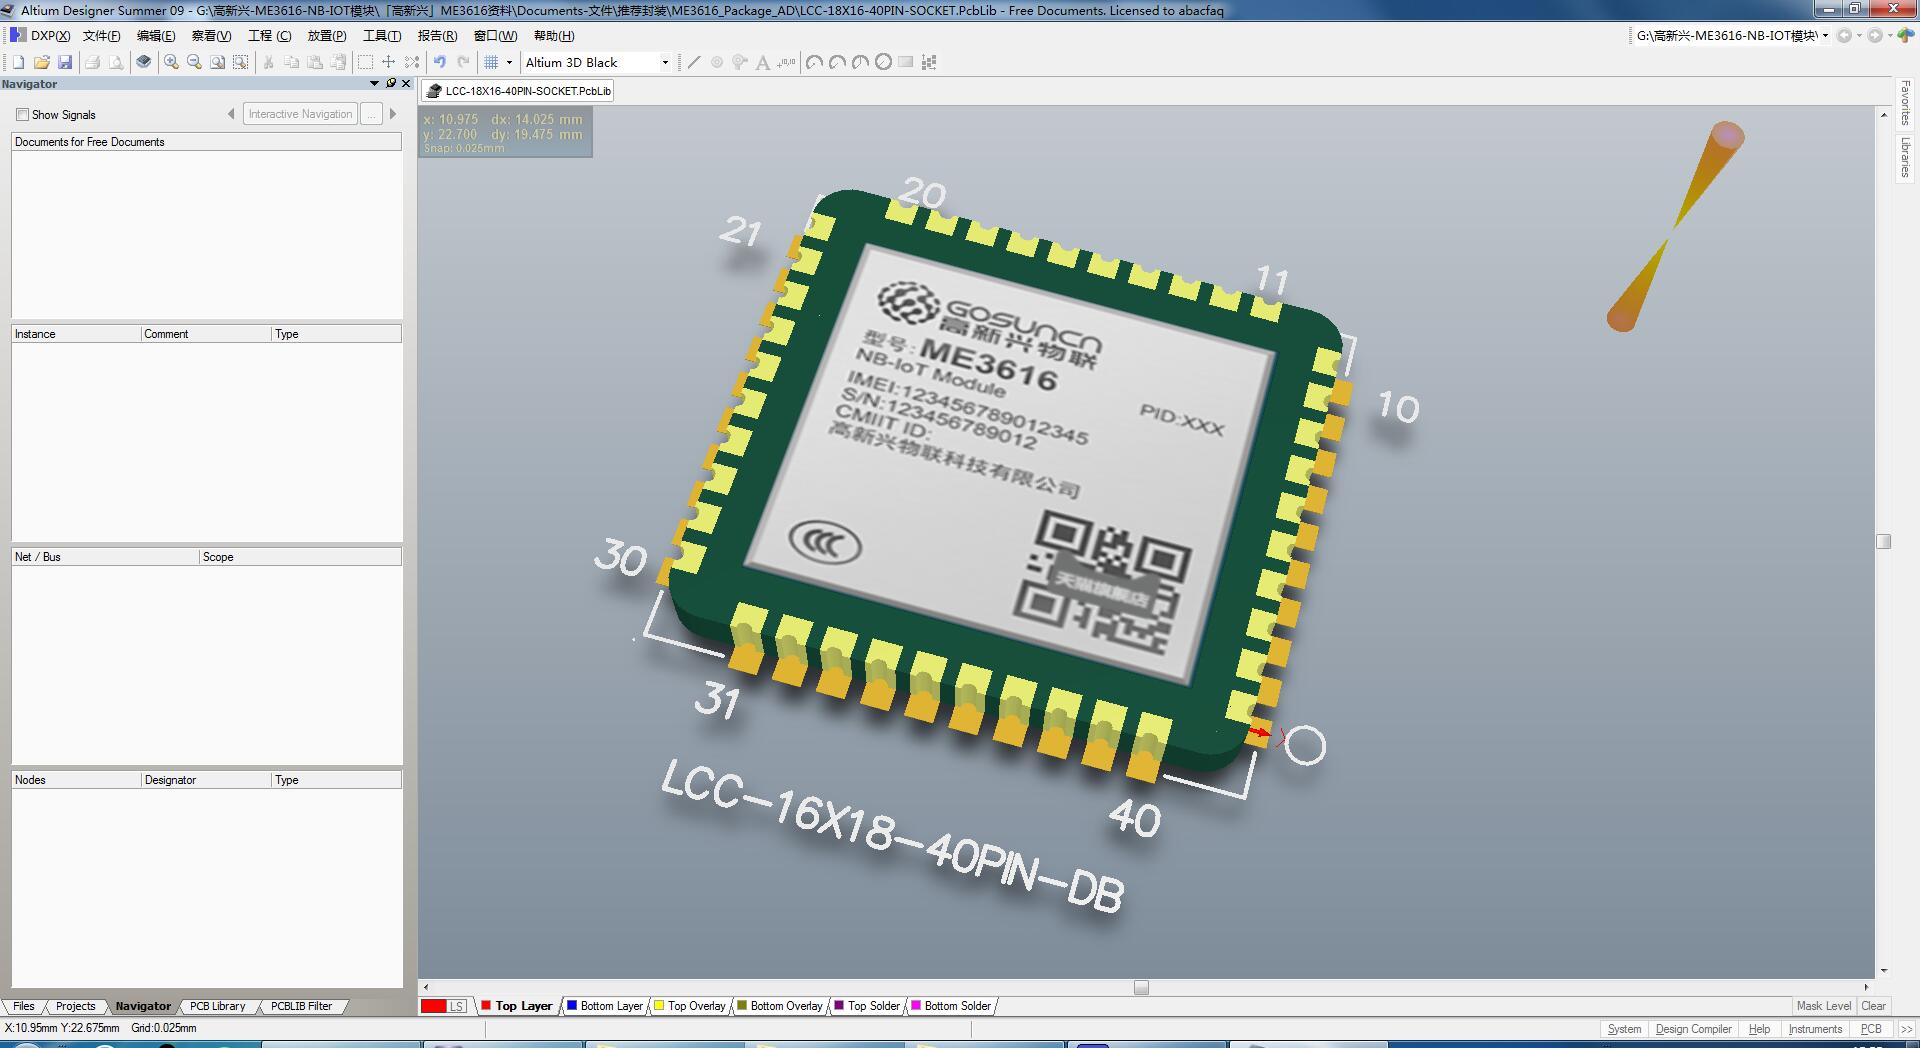Click the Save diskette icon in toolbar
The image size is (1920, 1048).
pyautogui.click(x=65, y=62)
